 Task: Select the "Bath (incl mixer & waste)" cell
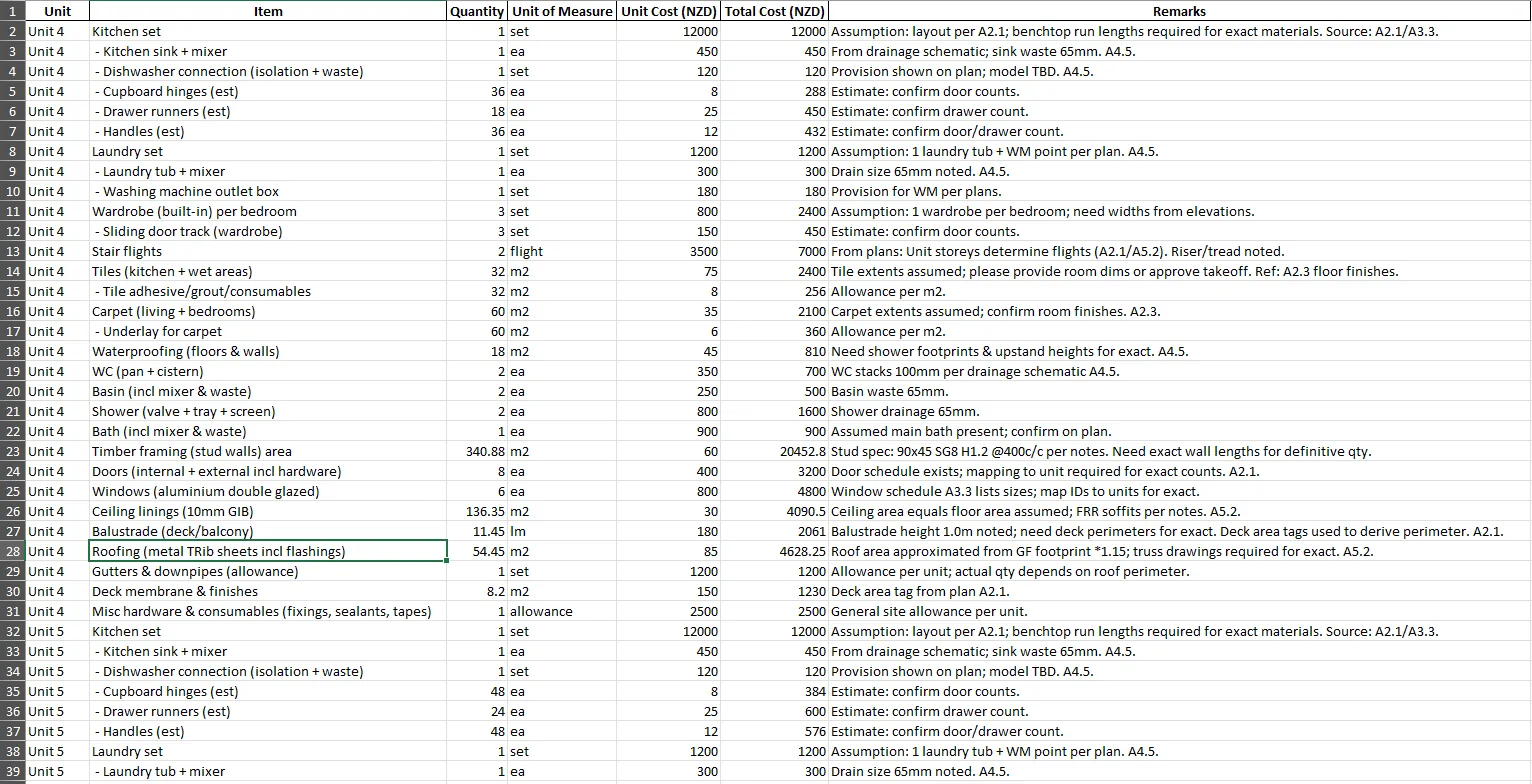(x=268, y=431)
